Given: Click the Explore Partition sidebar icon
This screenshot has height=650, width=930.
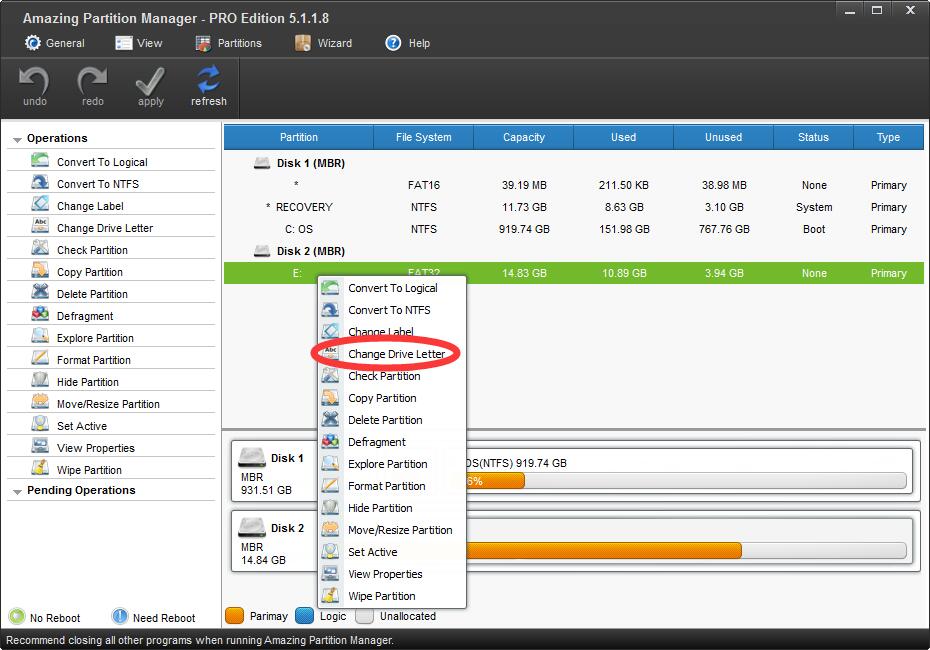Looking at the screenshot, I should coord(40,336).
